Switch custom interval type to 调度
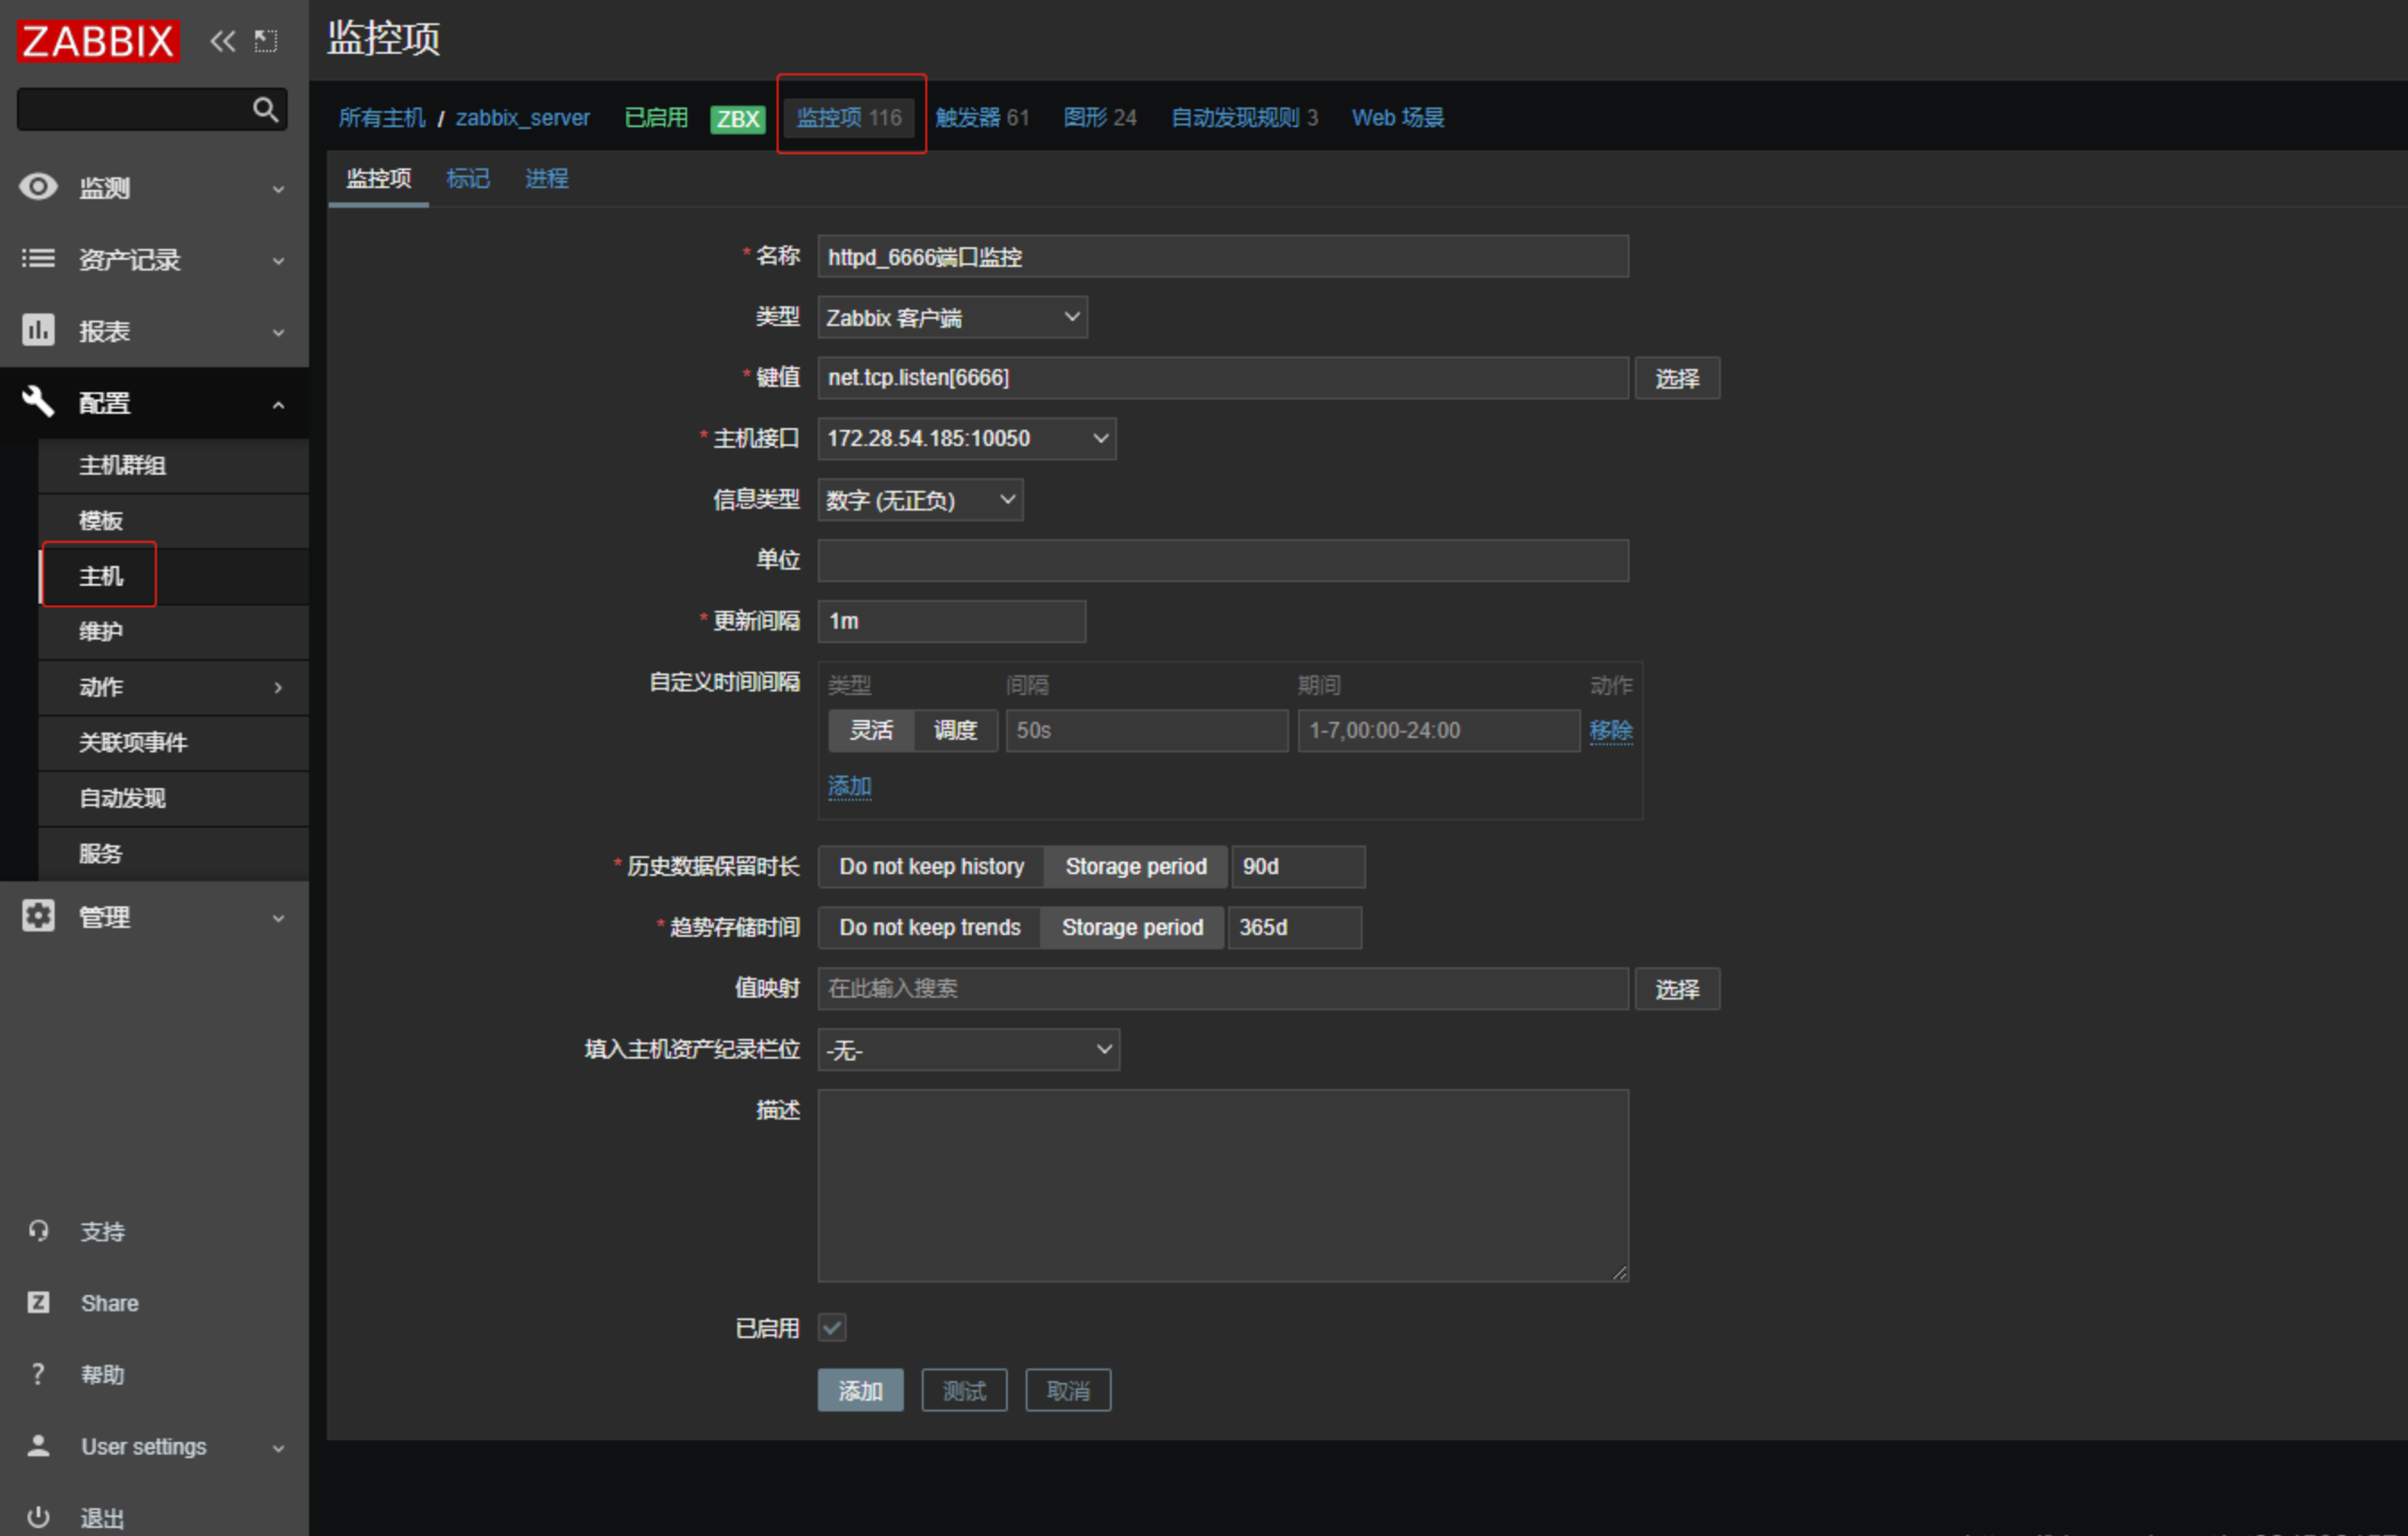 click(955, 731)
